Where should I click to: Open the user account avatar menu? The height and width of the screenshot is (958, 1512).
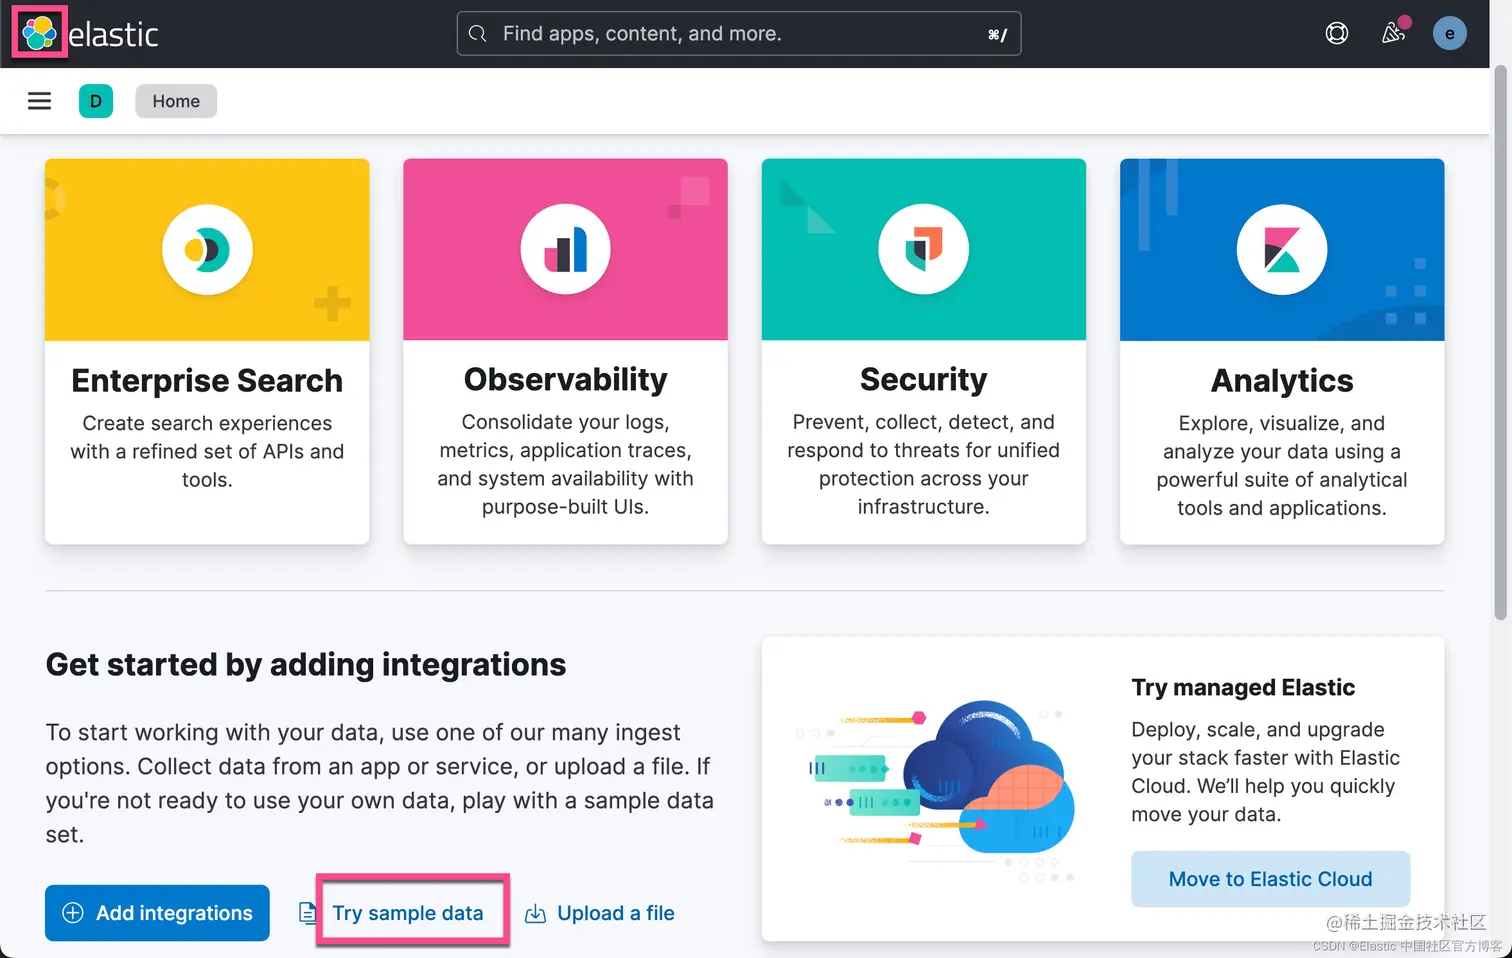coord(1449,33)
